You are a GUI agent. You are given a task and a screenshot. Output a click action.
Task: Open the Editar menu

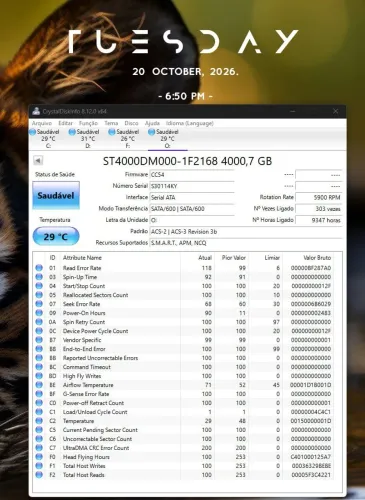65,123
